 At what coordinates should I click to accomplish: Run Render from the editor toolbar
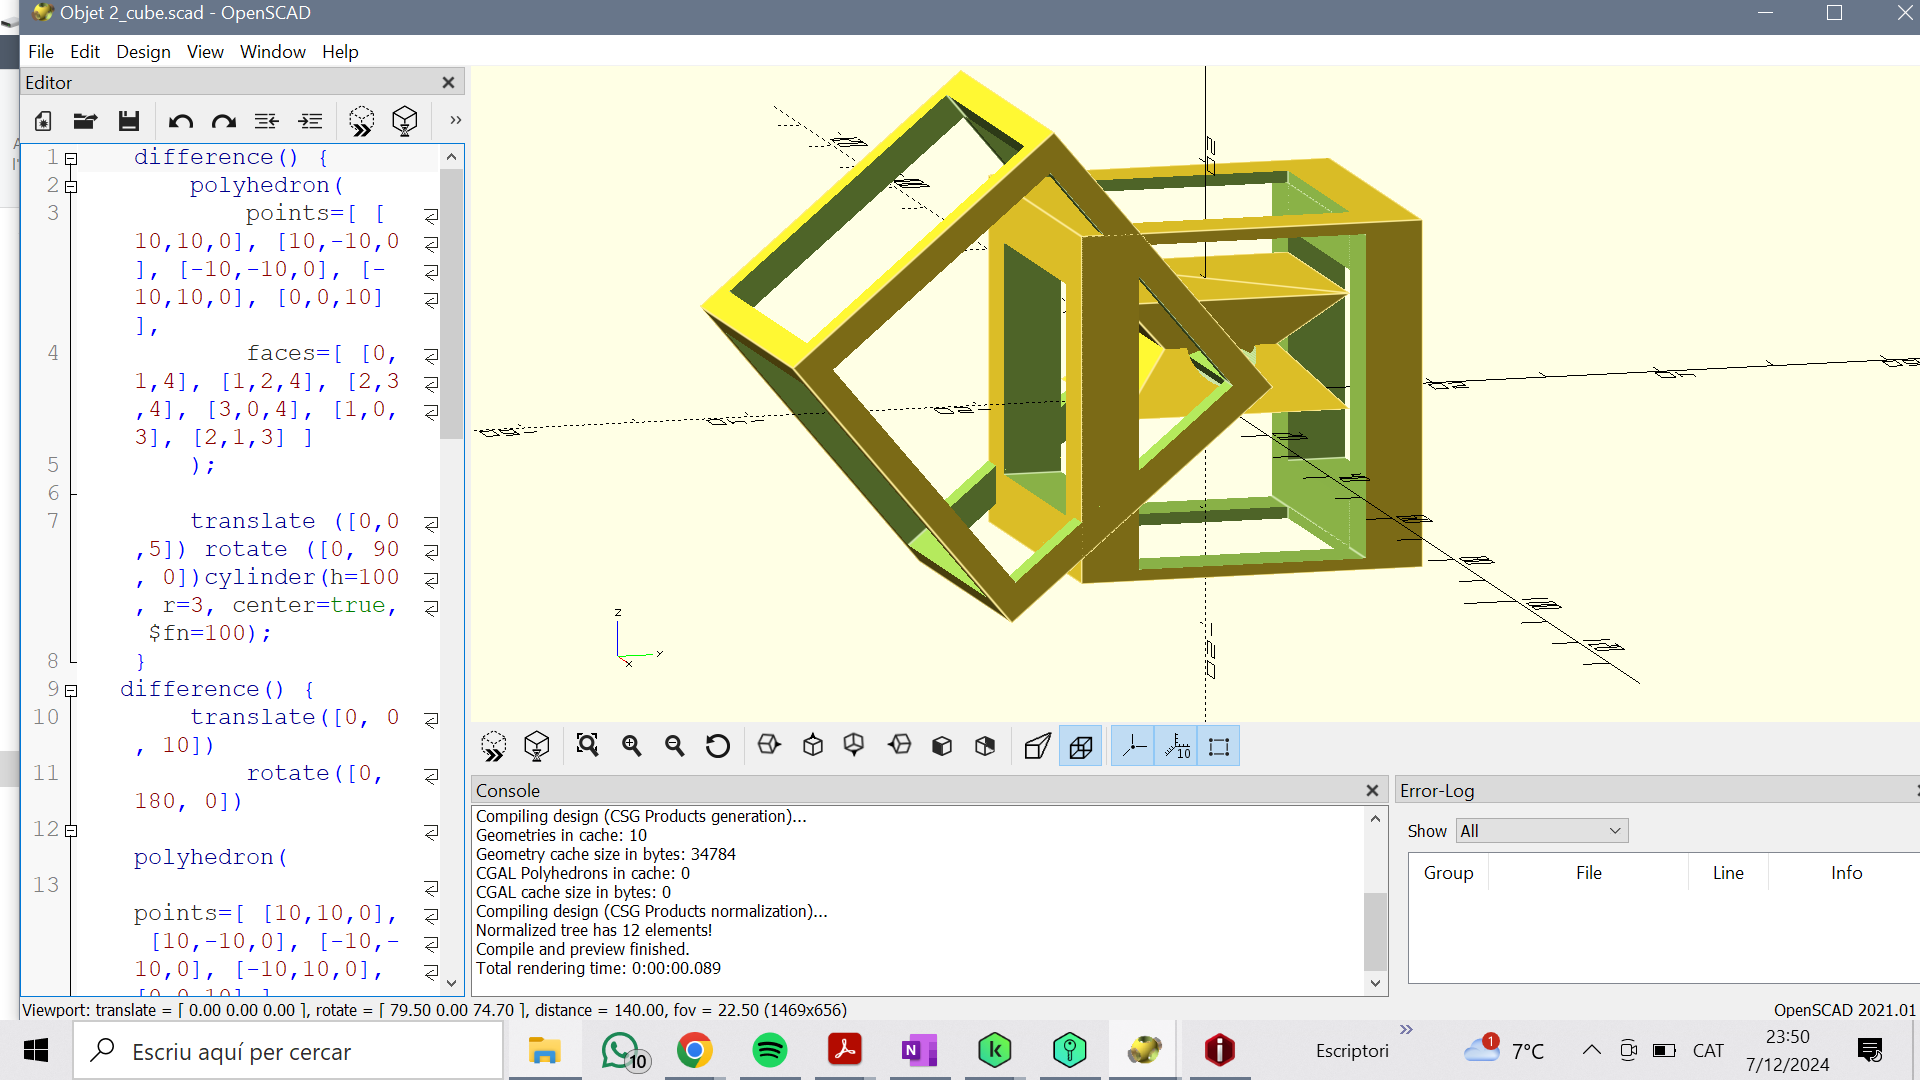[405, 121]
